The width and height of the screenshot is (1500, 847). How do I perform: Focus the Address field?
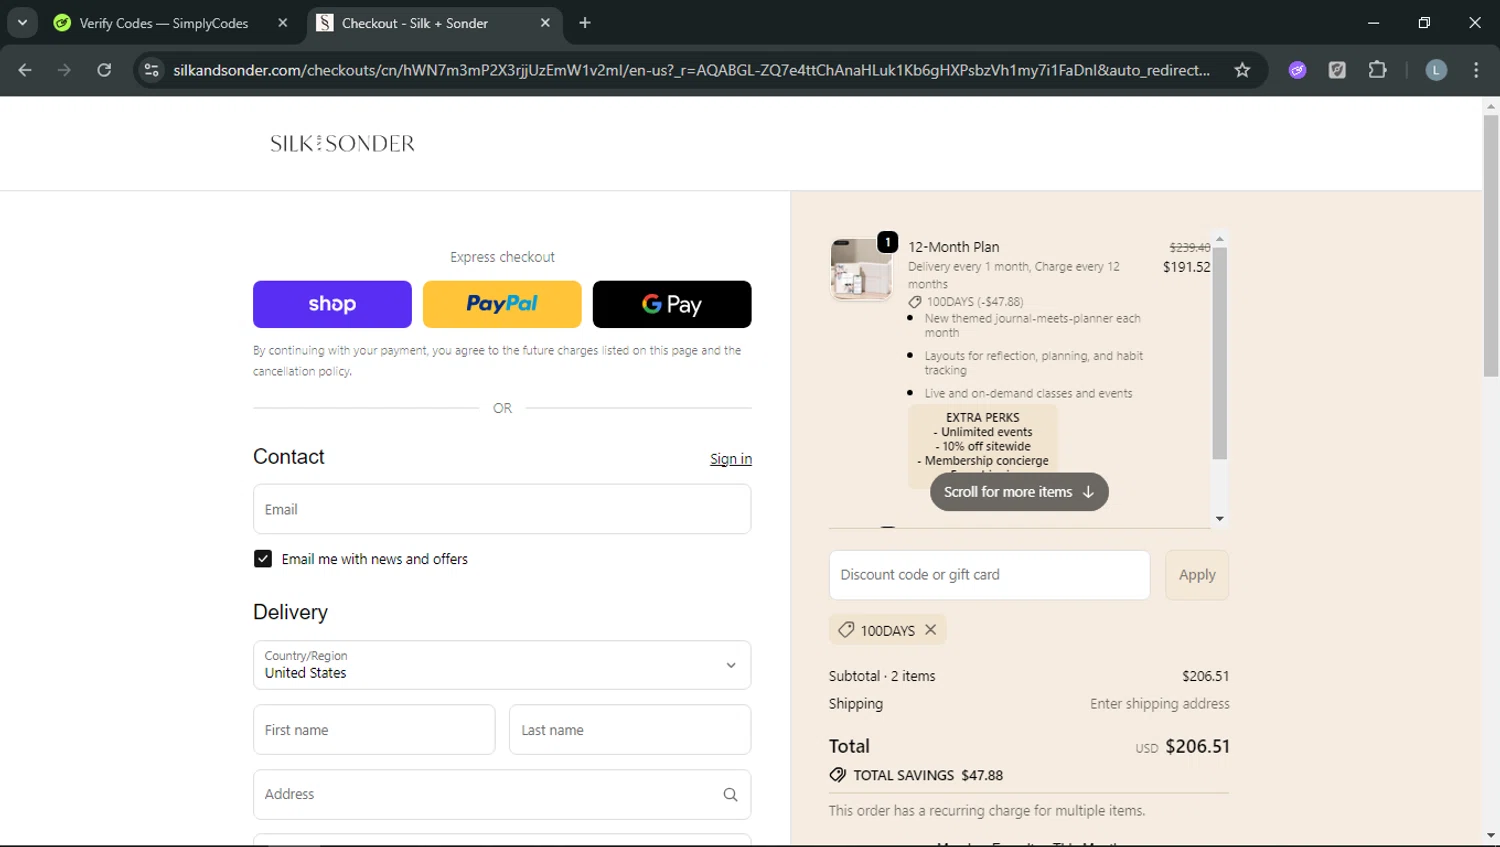point(502,794)
